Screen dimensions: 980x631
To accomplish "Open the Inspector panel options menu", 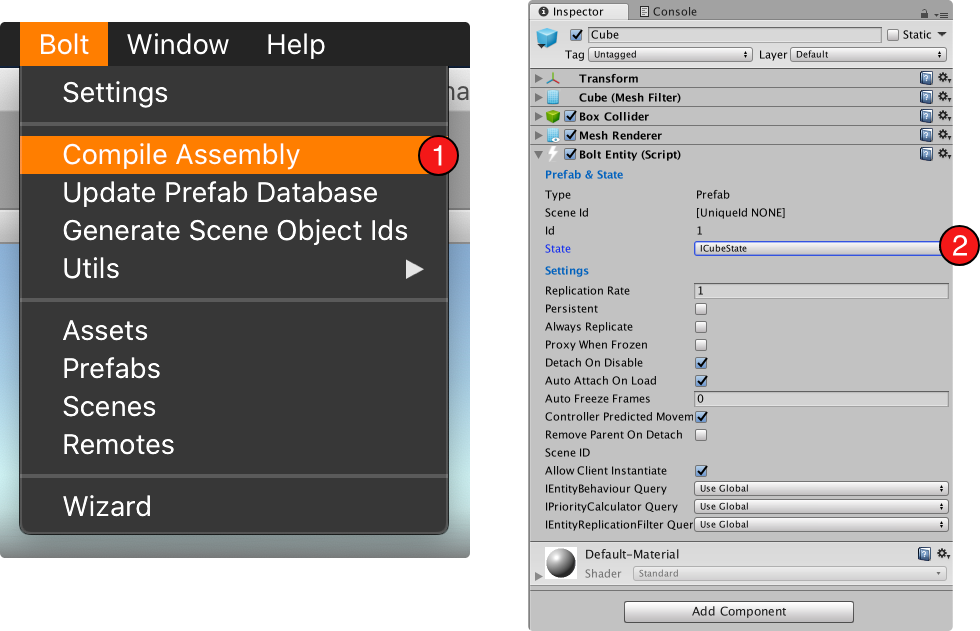I will (942, 14).
